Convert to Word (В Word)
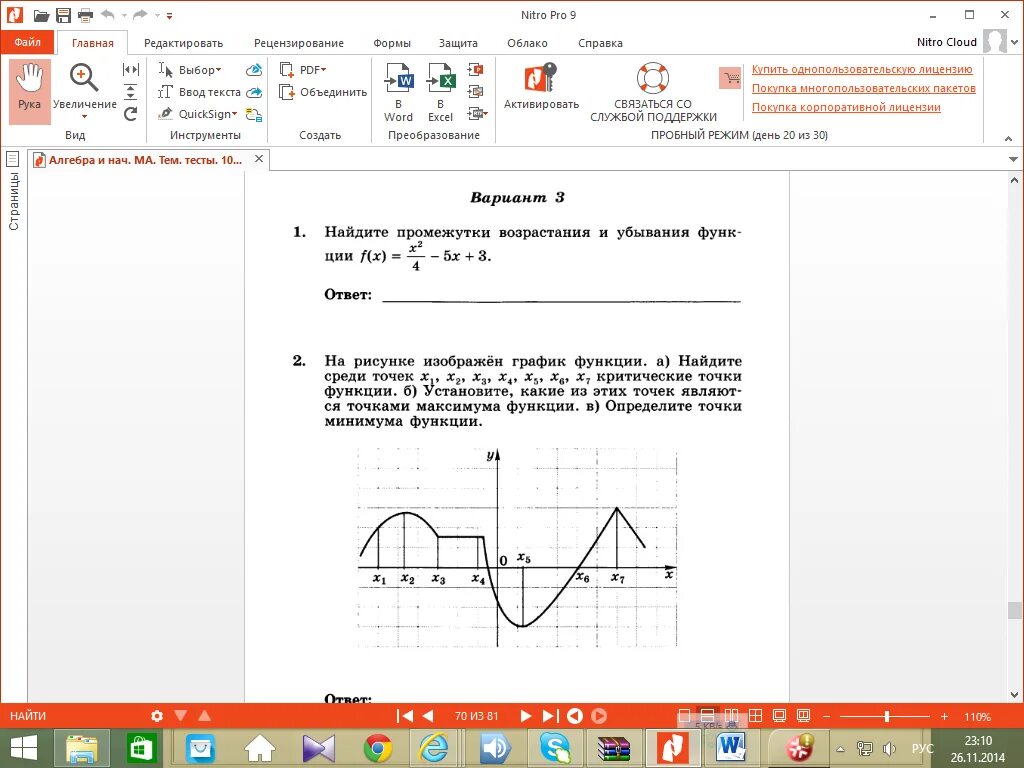 398,92
